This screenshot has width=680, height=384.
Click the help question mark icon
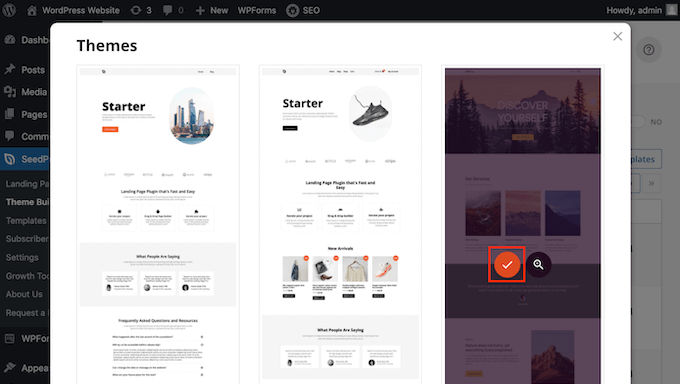pyautogui.click(x=649, y=50)
